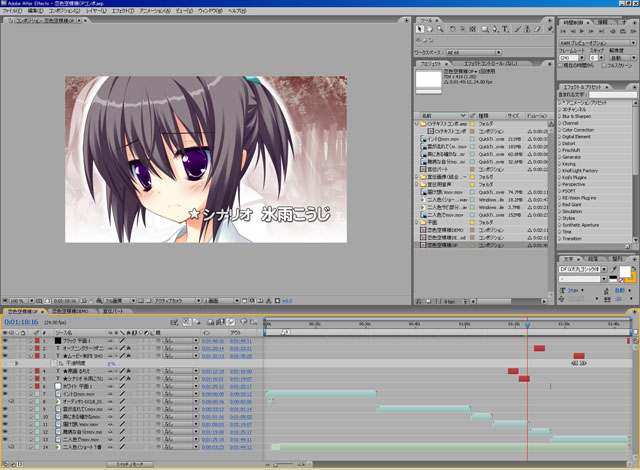Go to first frame in Time Controls
This screenshot has height=470, width=640.
[x=563, y=31]
